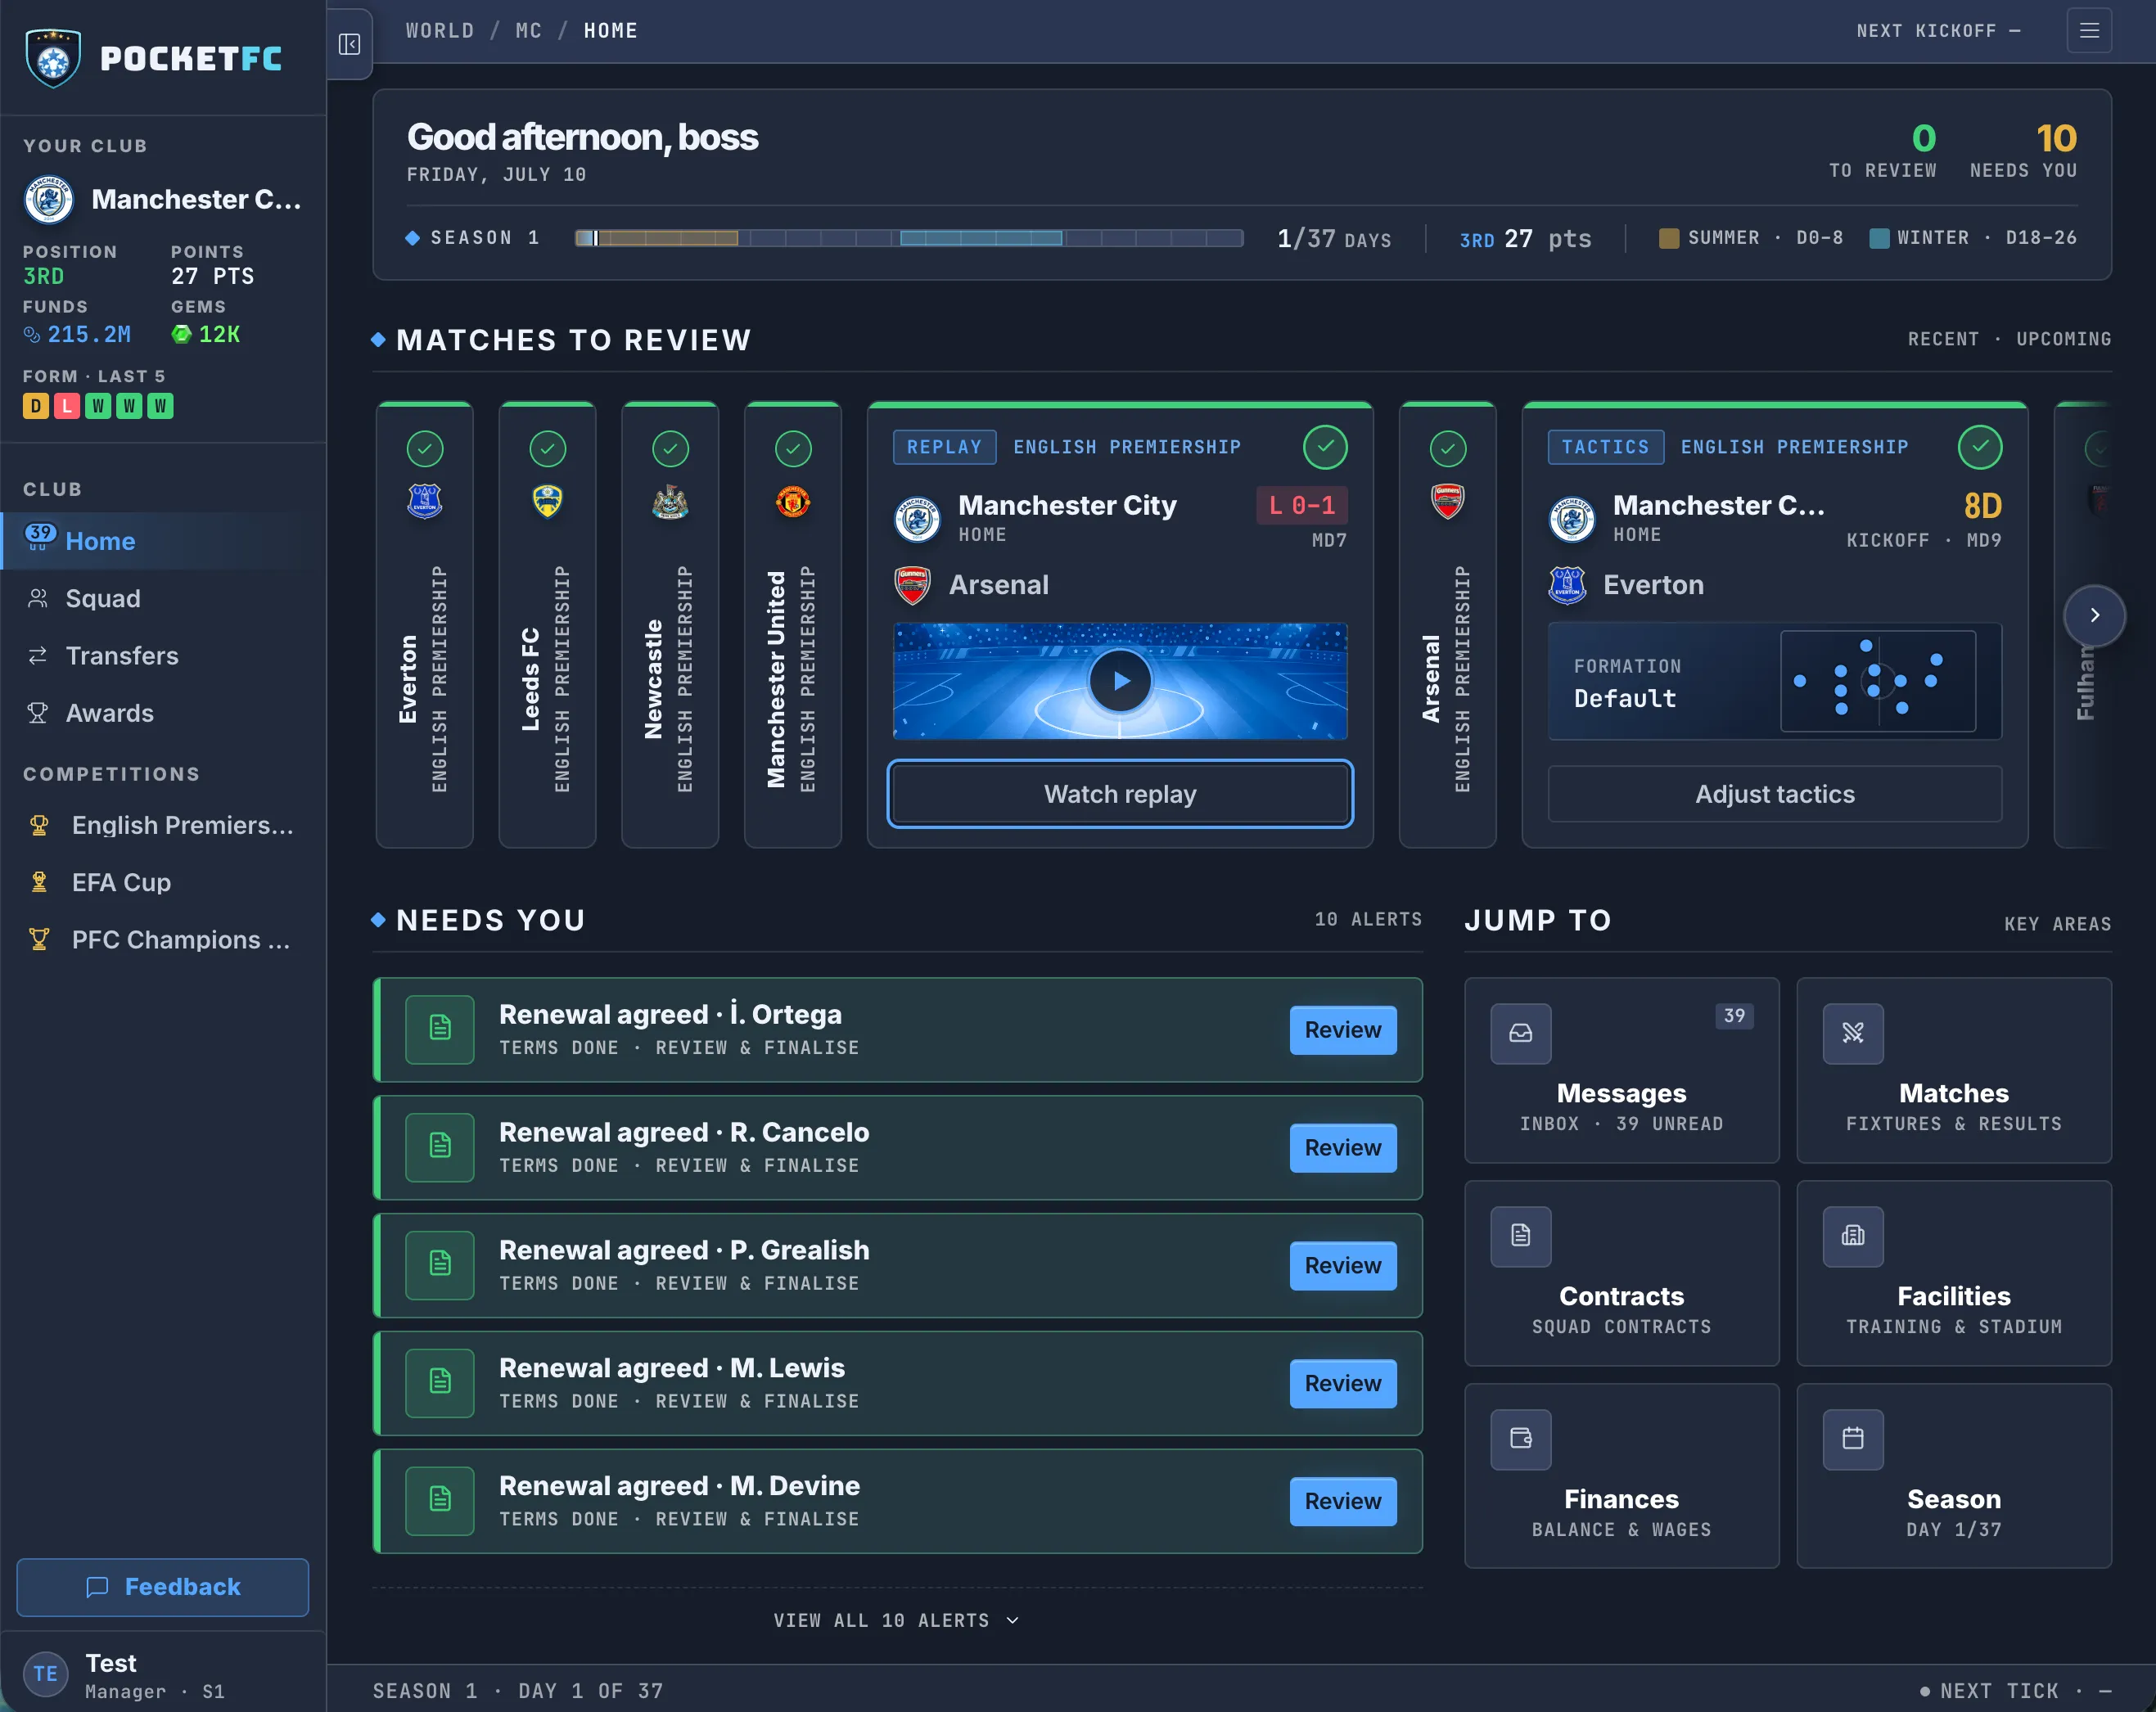
Task: Toggle the checkmark on the Tactics card
Action: click(x=1980, y=447)
